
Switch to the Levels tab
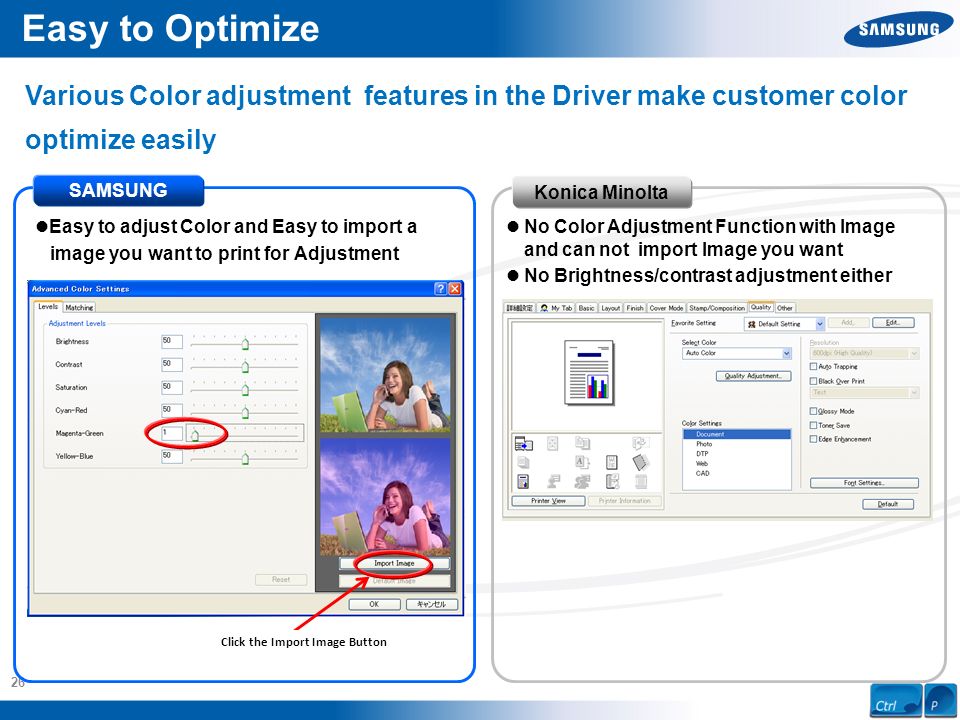coord(48,307)
